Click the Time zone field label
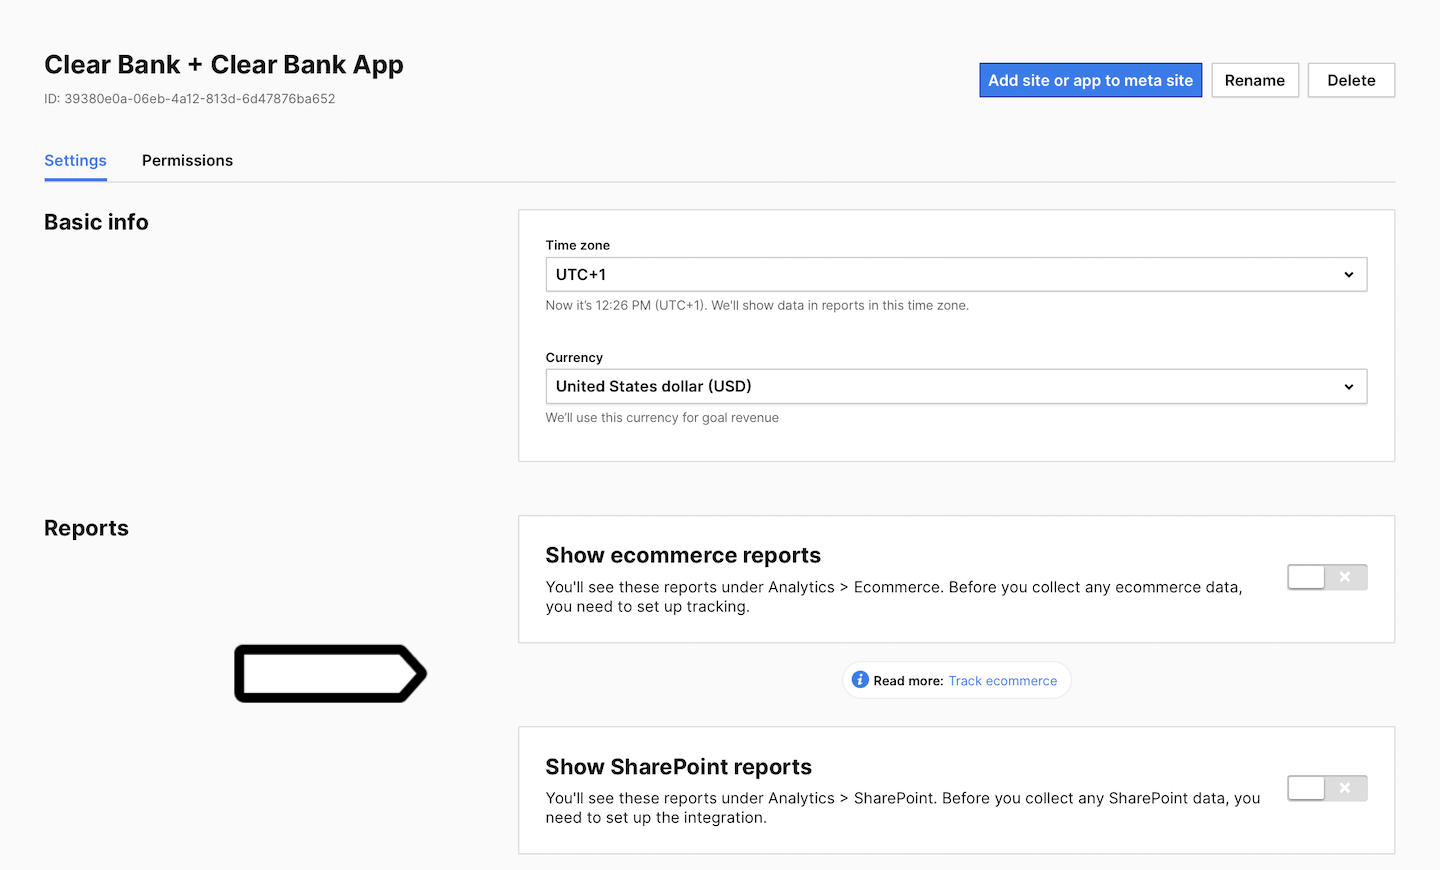 click(x=577, y=246)
